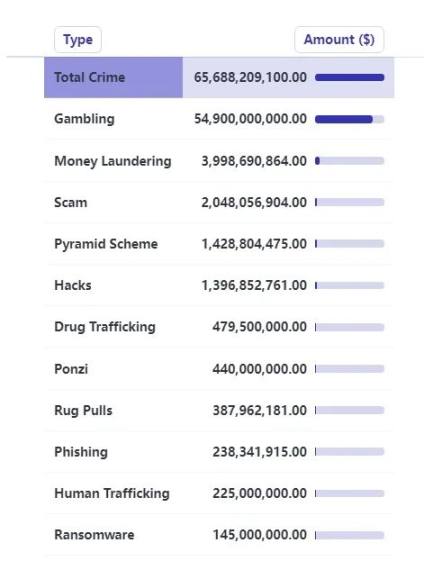This screenshot has width=424, height=579.
Task: Click the Rug Pulls row label
Action: pyautogui.click(x=83, y=410)
